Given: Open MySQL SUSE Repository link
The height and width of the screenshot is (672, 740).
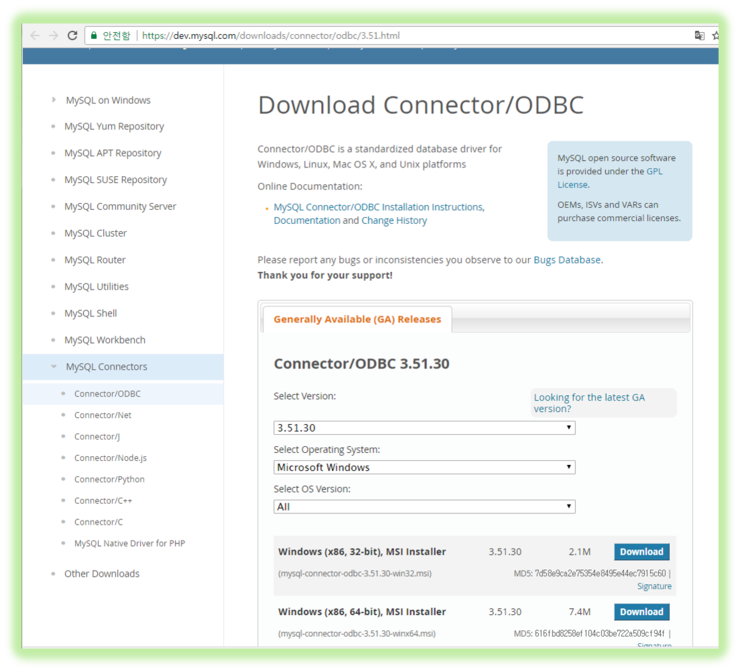Looking at the screenshot, I should click(x=116, y=180).
